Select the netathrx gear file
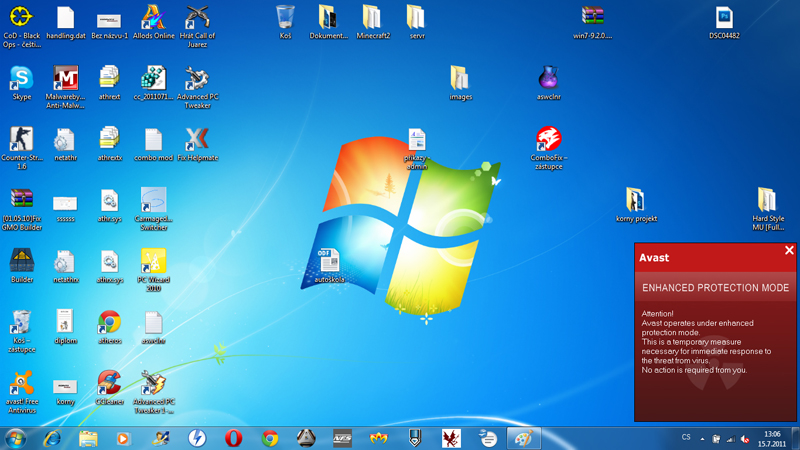The height and width of the screenshot is (450, 800). [x=65, y=261]
